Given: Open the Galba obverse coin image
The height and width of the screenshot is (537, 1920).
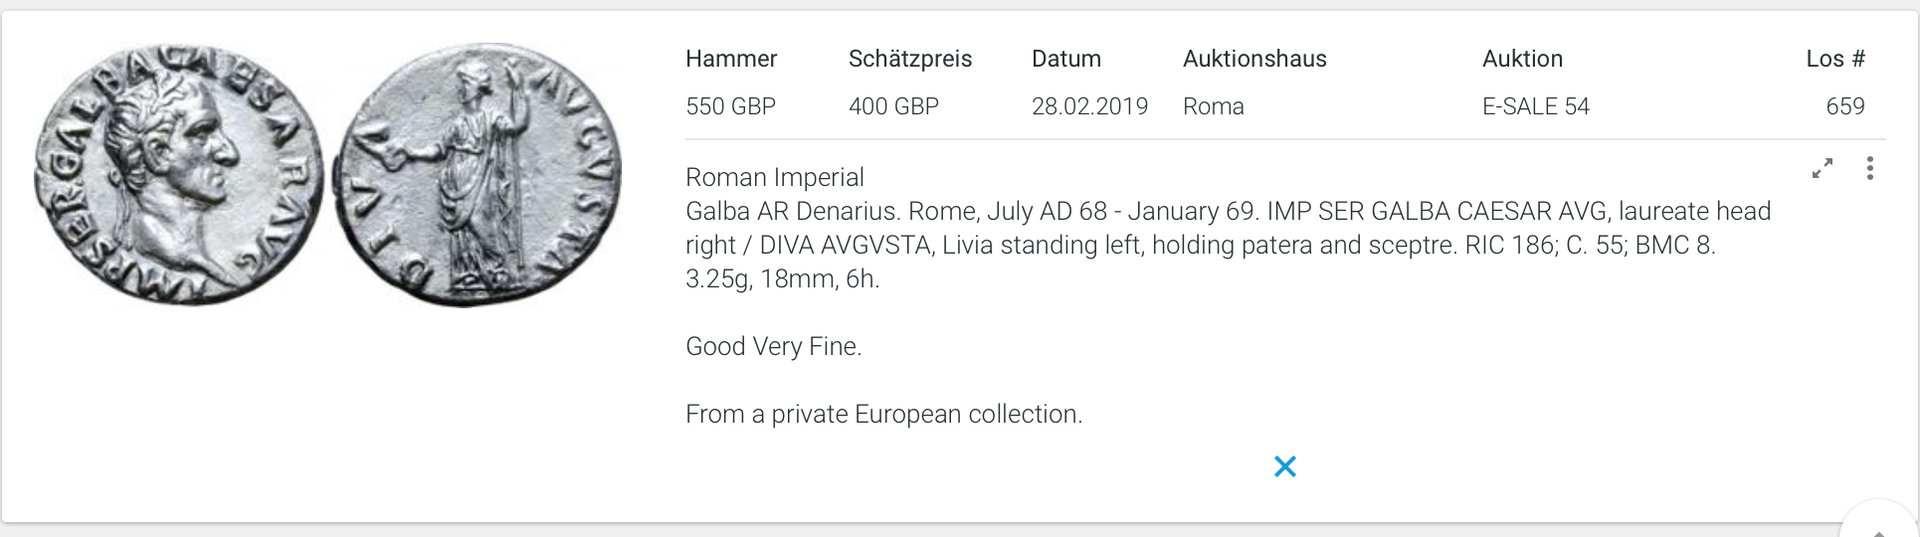Looking at the screenshot, I should tap(179, 174).
